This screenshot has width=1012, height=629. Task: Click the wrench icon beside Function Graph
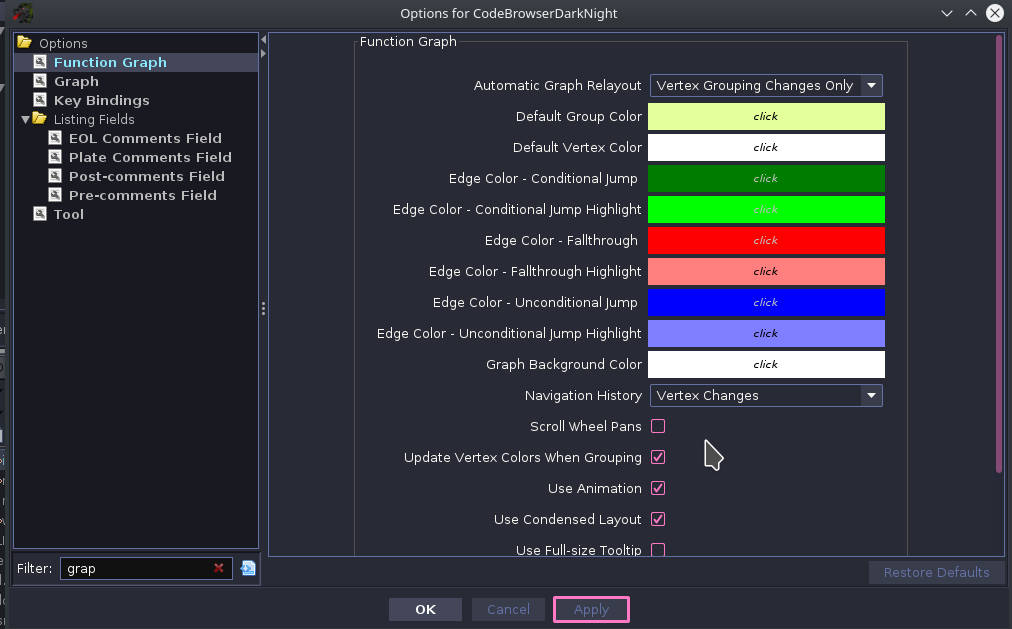pyautogui.click(x=40, y=62)
